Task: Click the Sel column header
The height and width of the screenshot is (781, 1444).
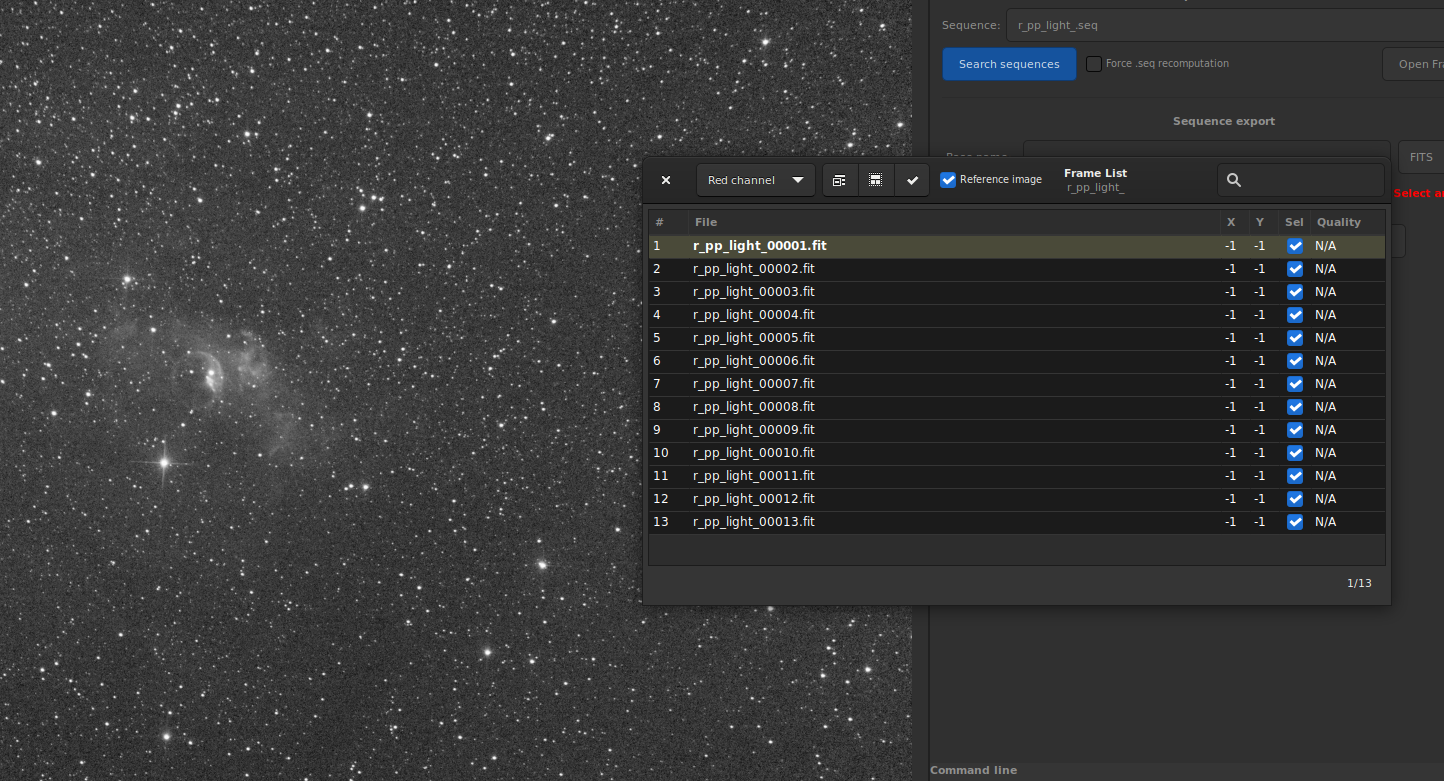Action: pyautogui.click(x=1294, y=222)
